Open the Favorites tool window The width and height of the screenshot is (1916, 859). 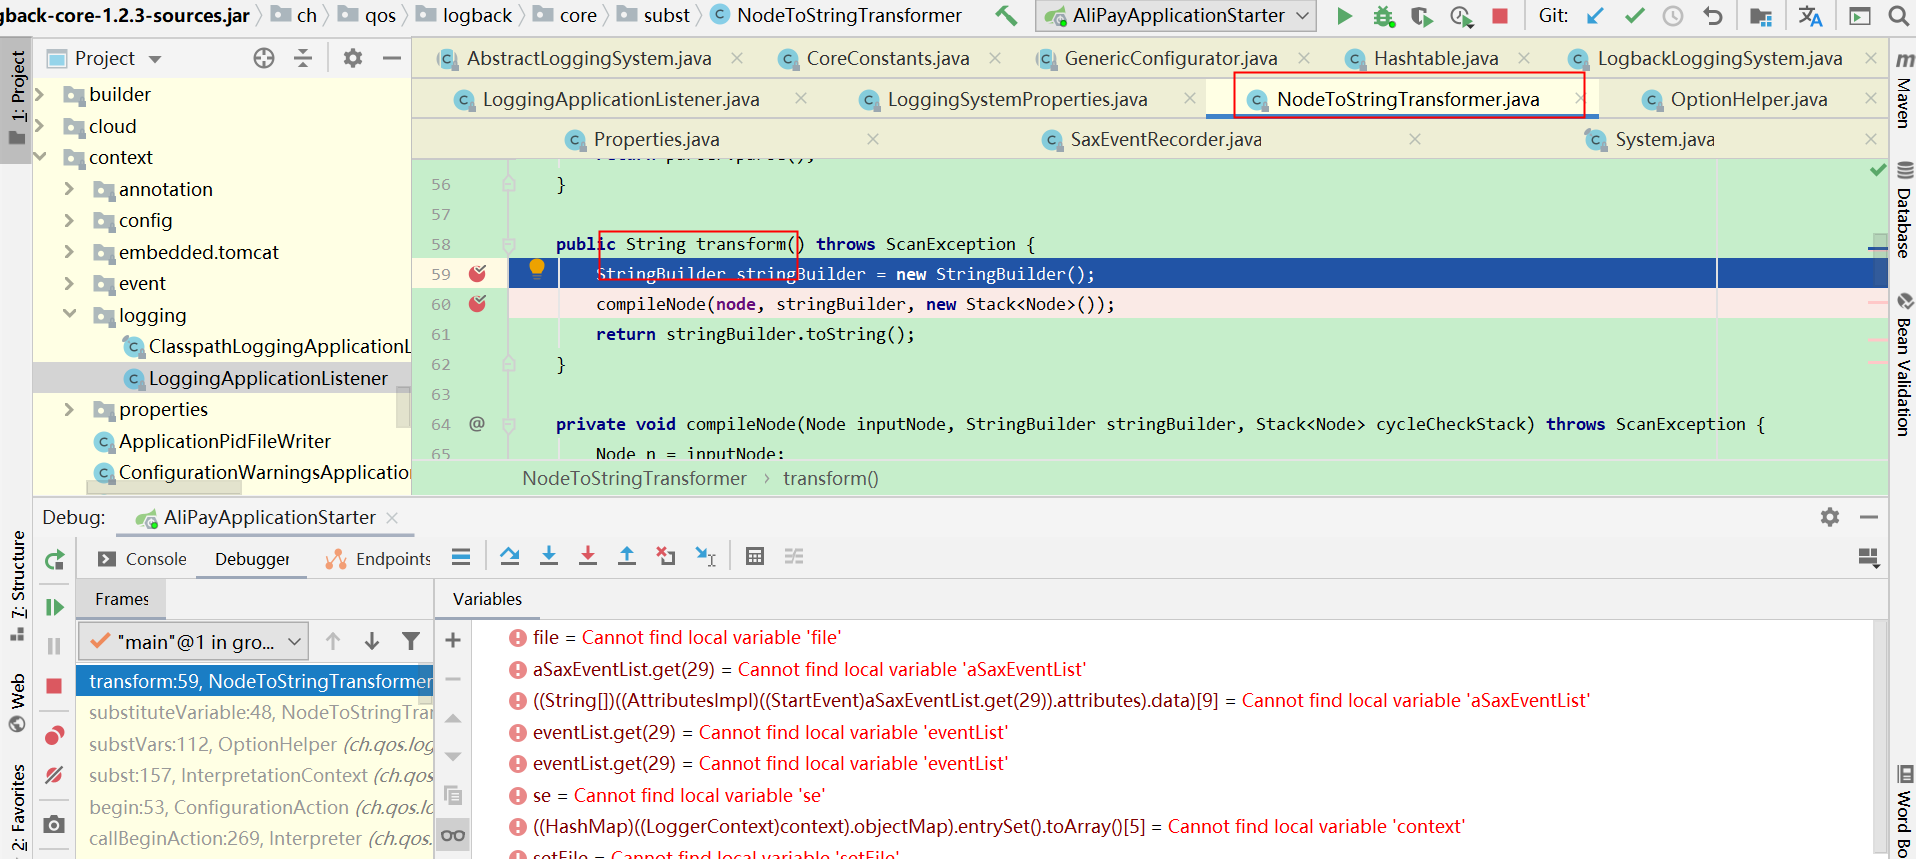18,806
